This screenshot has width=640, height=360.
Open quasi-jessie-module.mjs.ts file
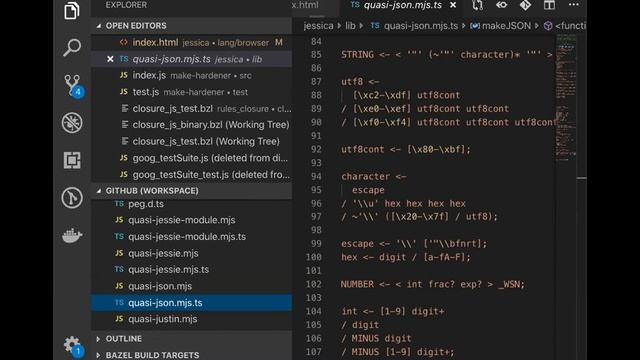pyautogui.click(x=191, y=237)
